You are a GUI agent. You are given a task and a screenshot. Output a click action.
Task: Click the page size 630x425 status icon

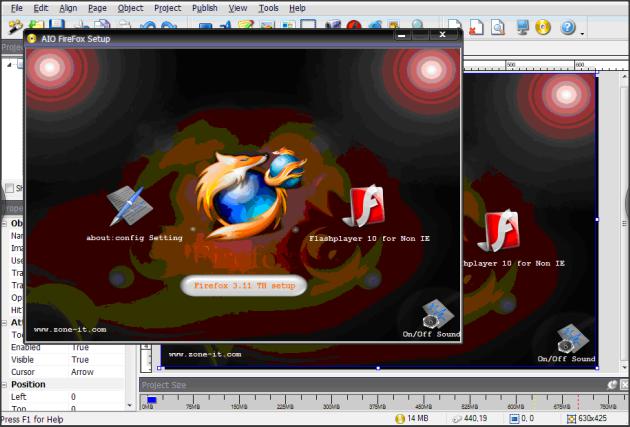[x=571, y=419]
